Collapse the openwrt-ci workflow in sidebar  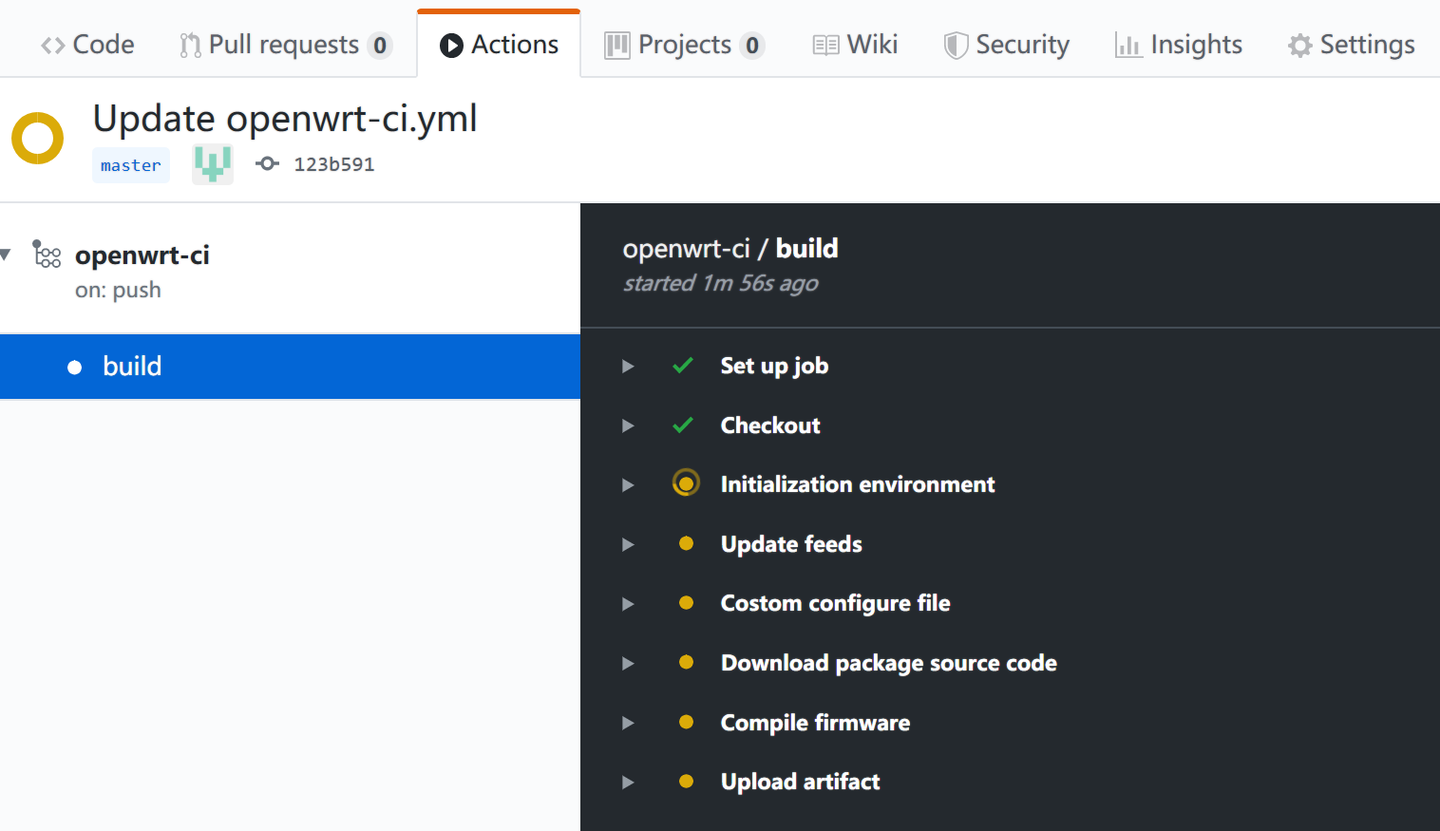6,255
